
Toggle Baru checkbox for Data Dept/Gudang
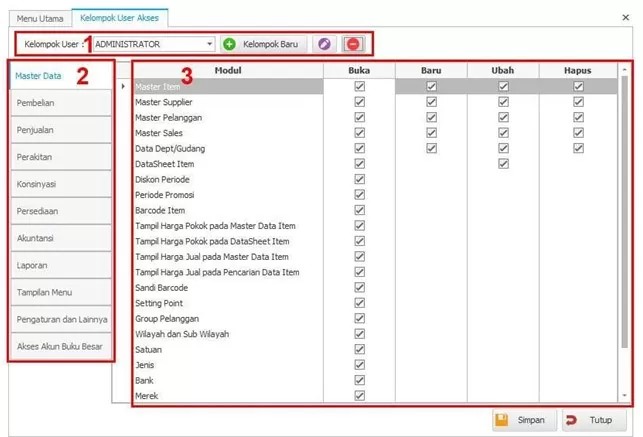431,148
